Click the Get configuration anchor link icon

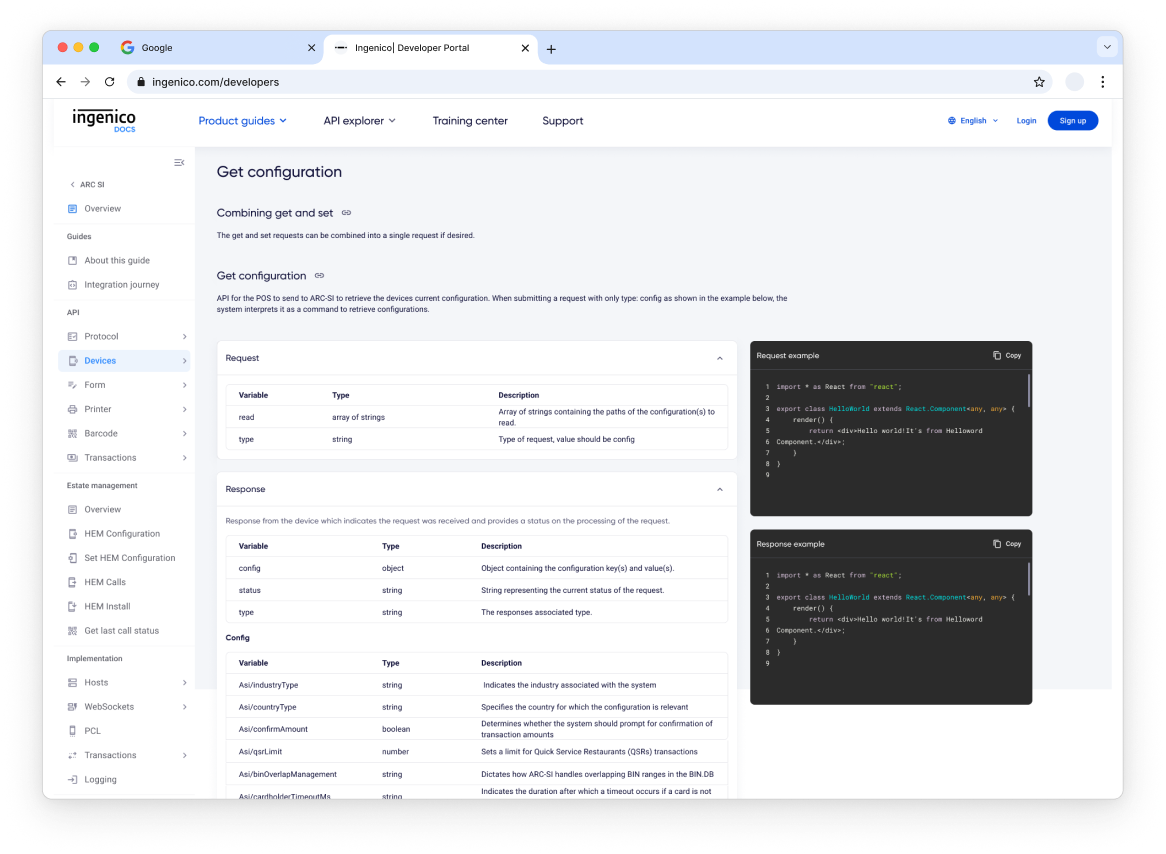click(x=319, y=275)
